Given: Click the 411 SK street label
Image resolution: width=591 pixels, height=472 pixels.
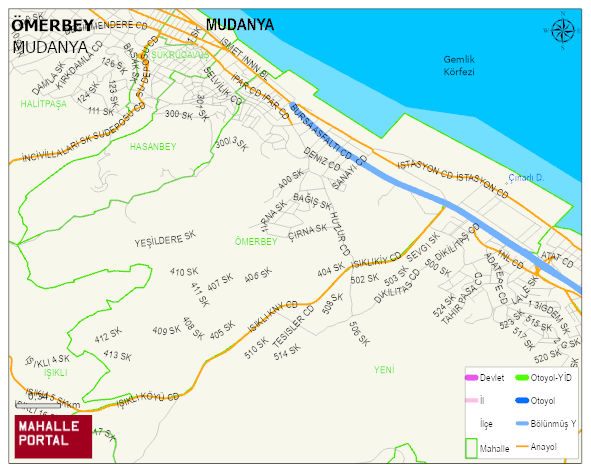Looking at the screenshot, I should click(x=200, y=294).
